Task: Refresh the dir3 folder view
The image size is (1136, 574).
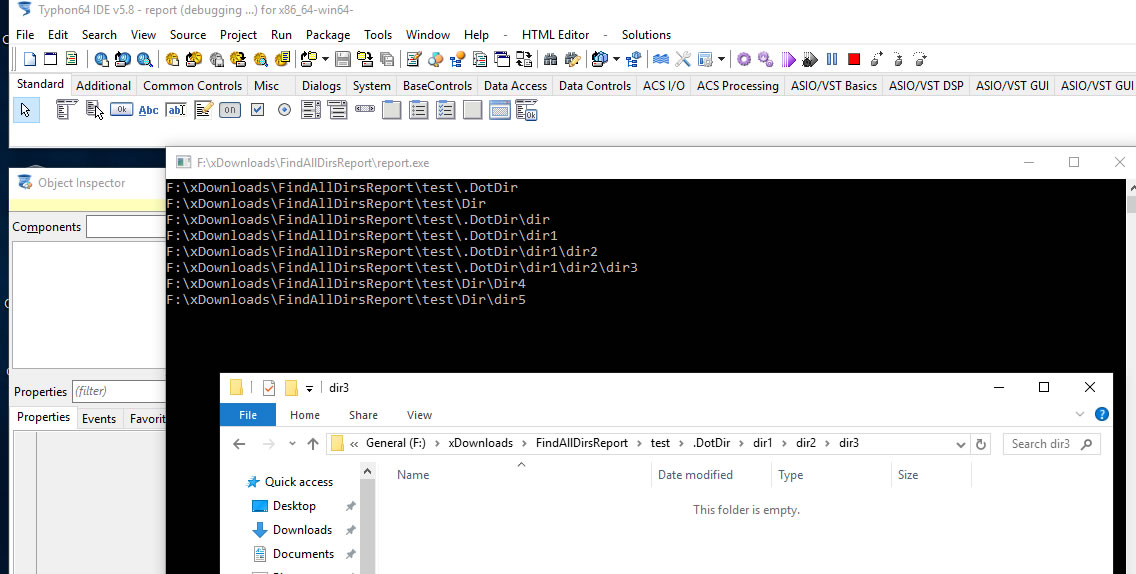Action: (981, 444)
